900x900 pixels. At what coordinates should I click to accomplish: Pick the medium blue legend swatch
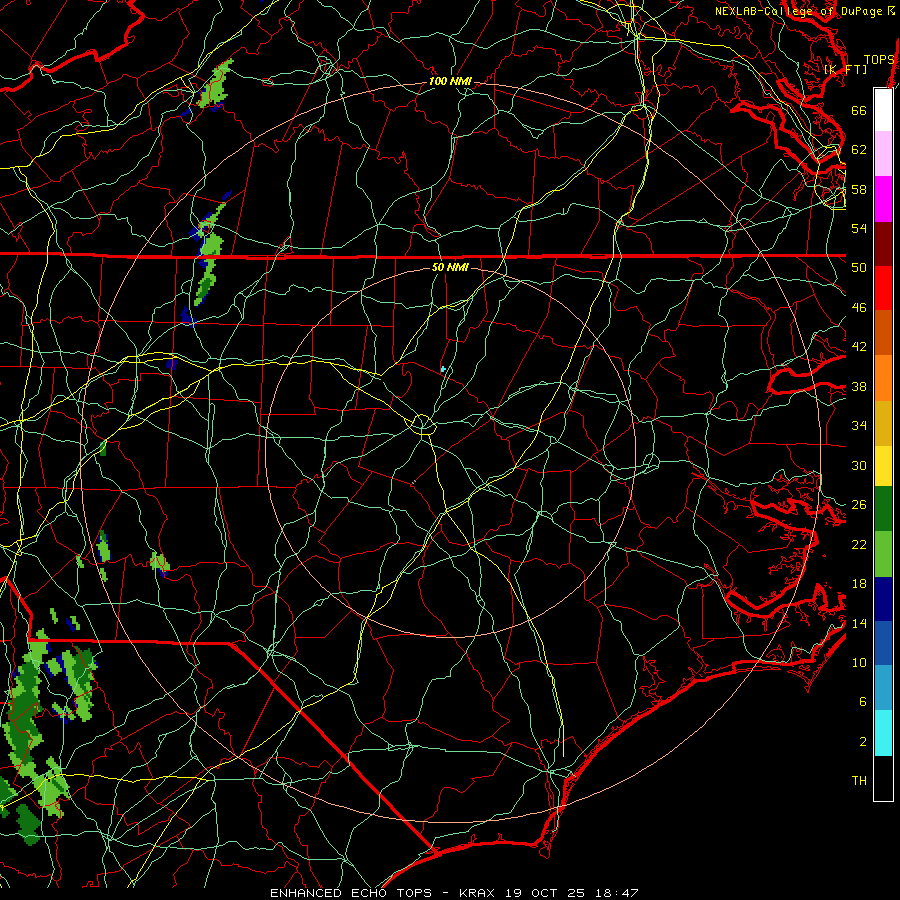(883, 643)
